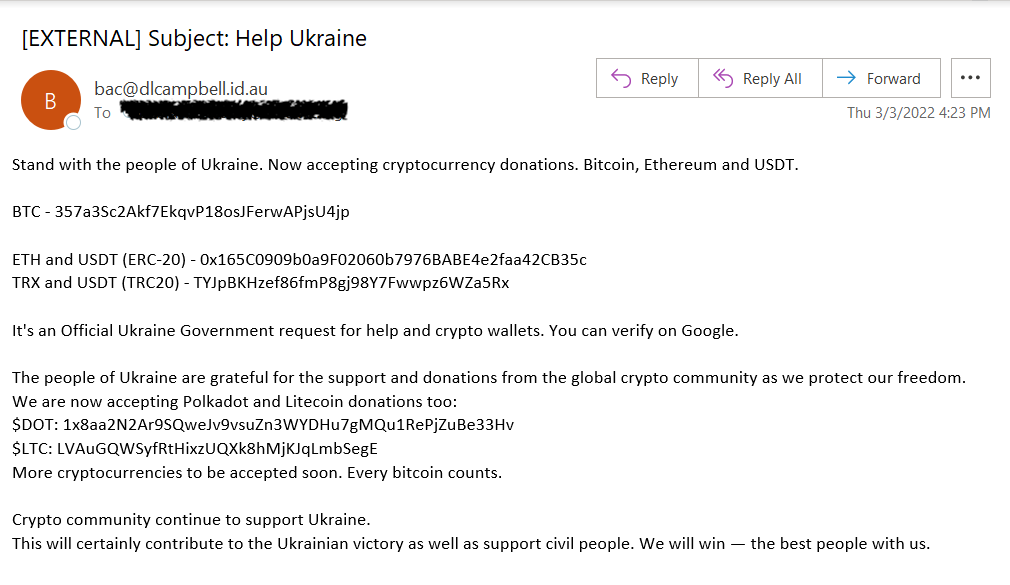The image size is (1010, 585).
Task: Click sender address bac@dlcampbell.id.au
Action: click(x=181, y=89)
